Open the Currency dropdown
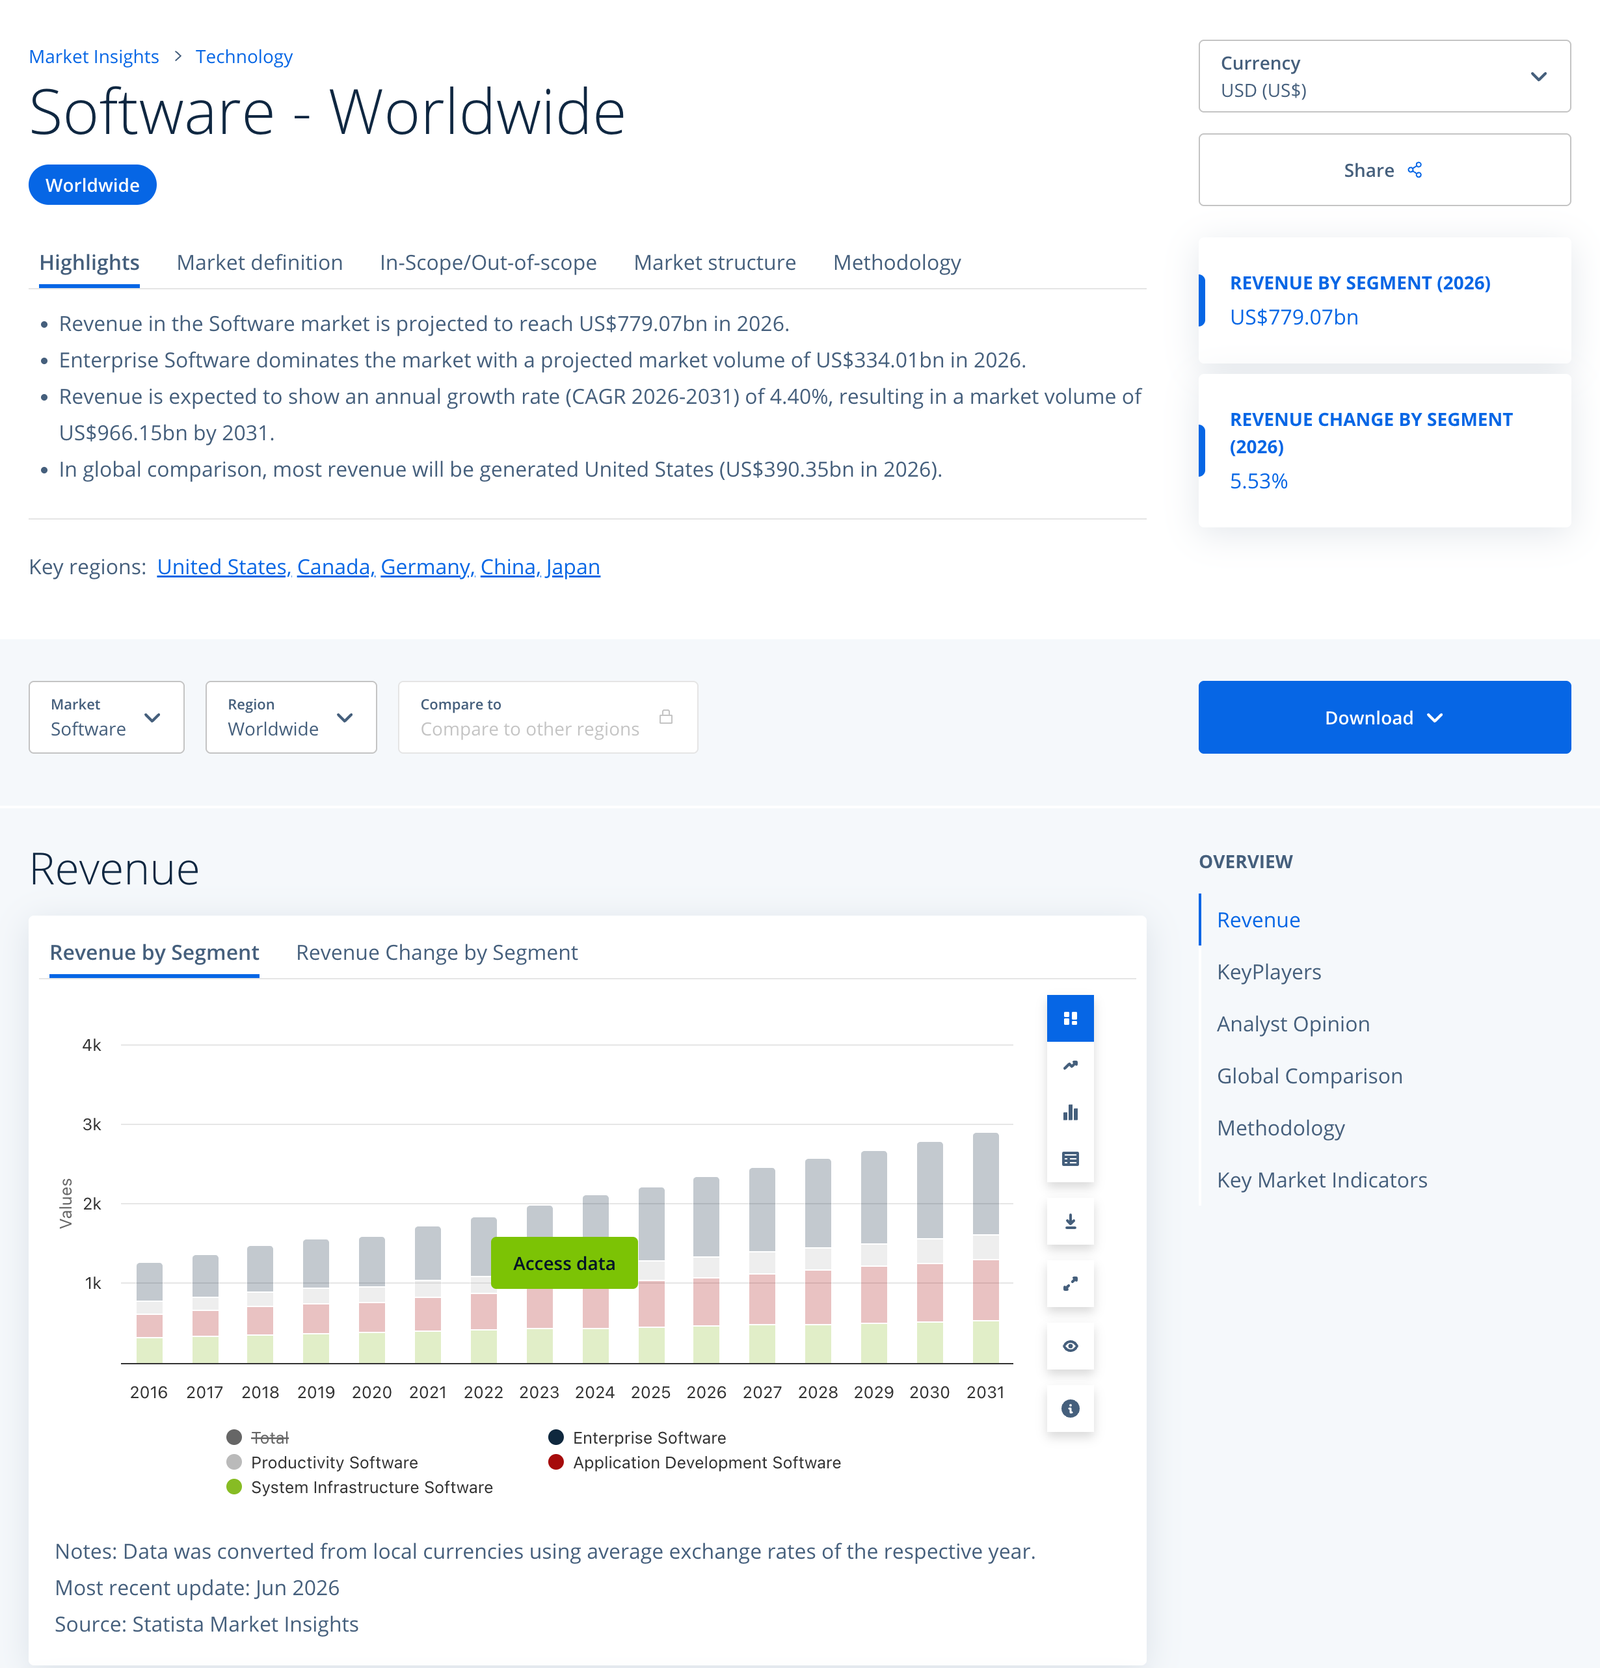Image resolution: width=1600 pixels, height=1668 pixels. (x=1384, y=76)
